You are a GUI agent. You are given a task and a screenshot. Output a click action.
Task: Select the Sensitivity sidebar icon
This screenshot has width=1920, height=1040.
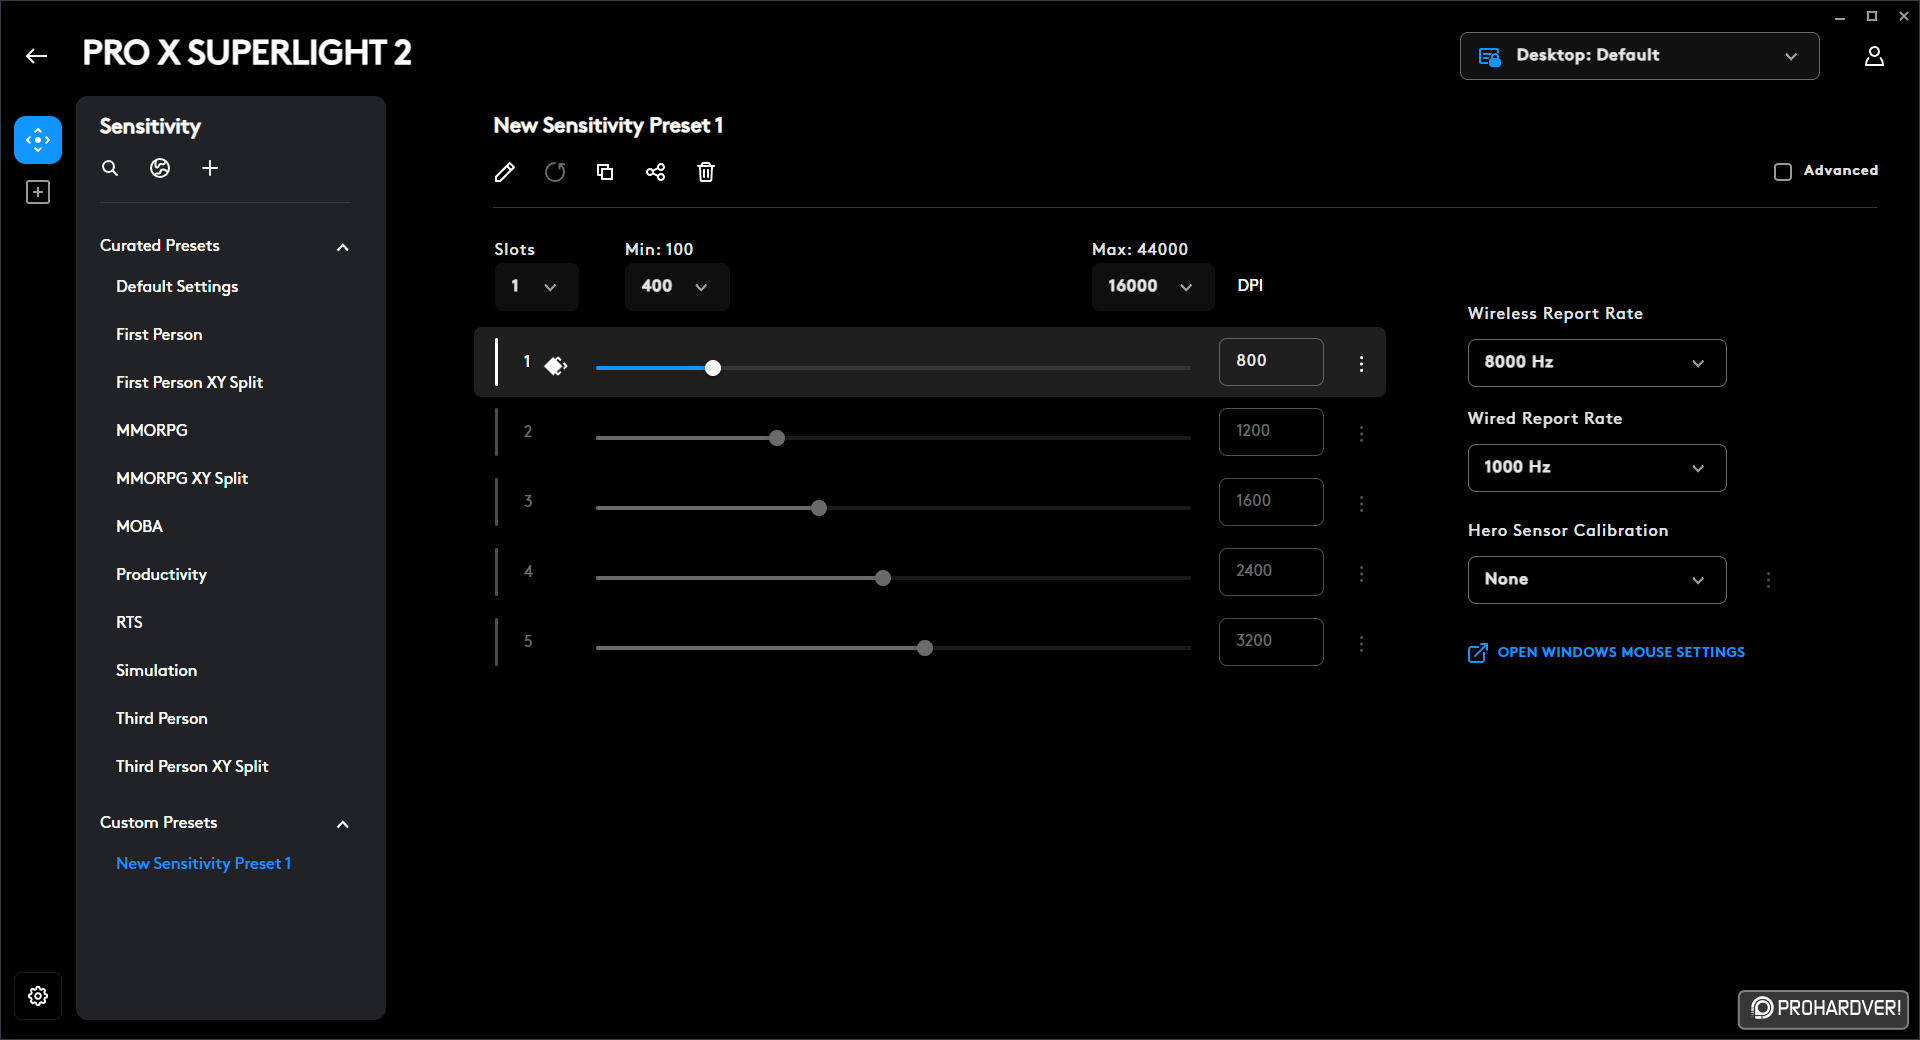click(38, 140)
